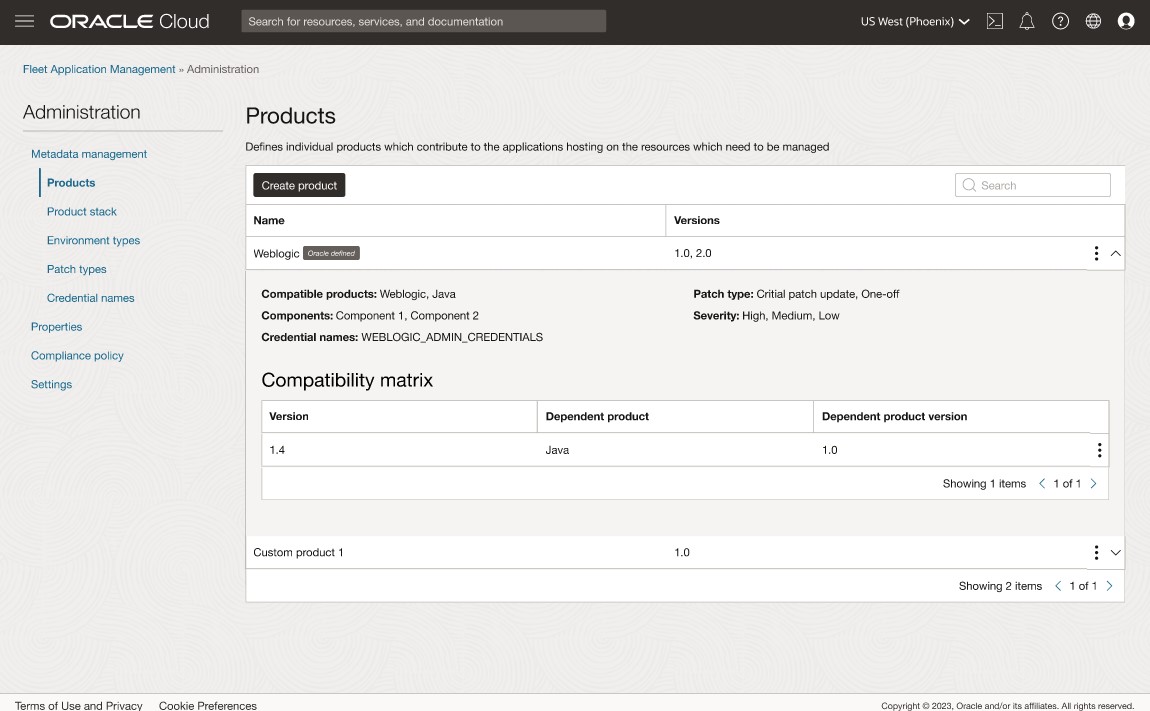Launch the Cloud Shell developer tools icon
The width and height of the screenshot is (1150, 711).
(x=994, y=21)
